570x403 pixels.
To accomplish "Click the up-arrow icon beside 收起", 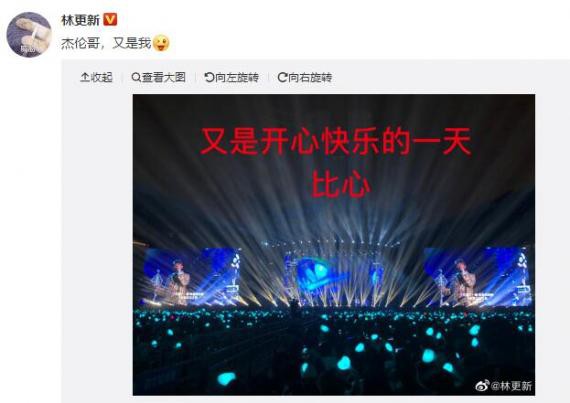I will click(85, 77).
